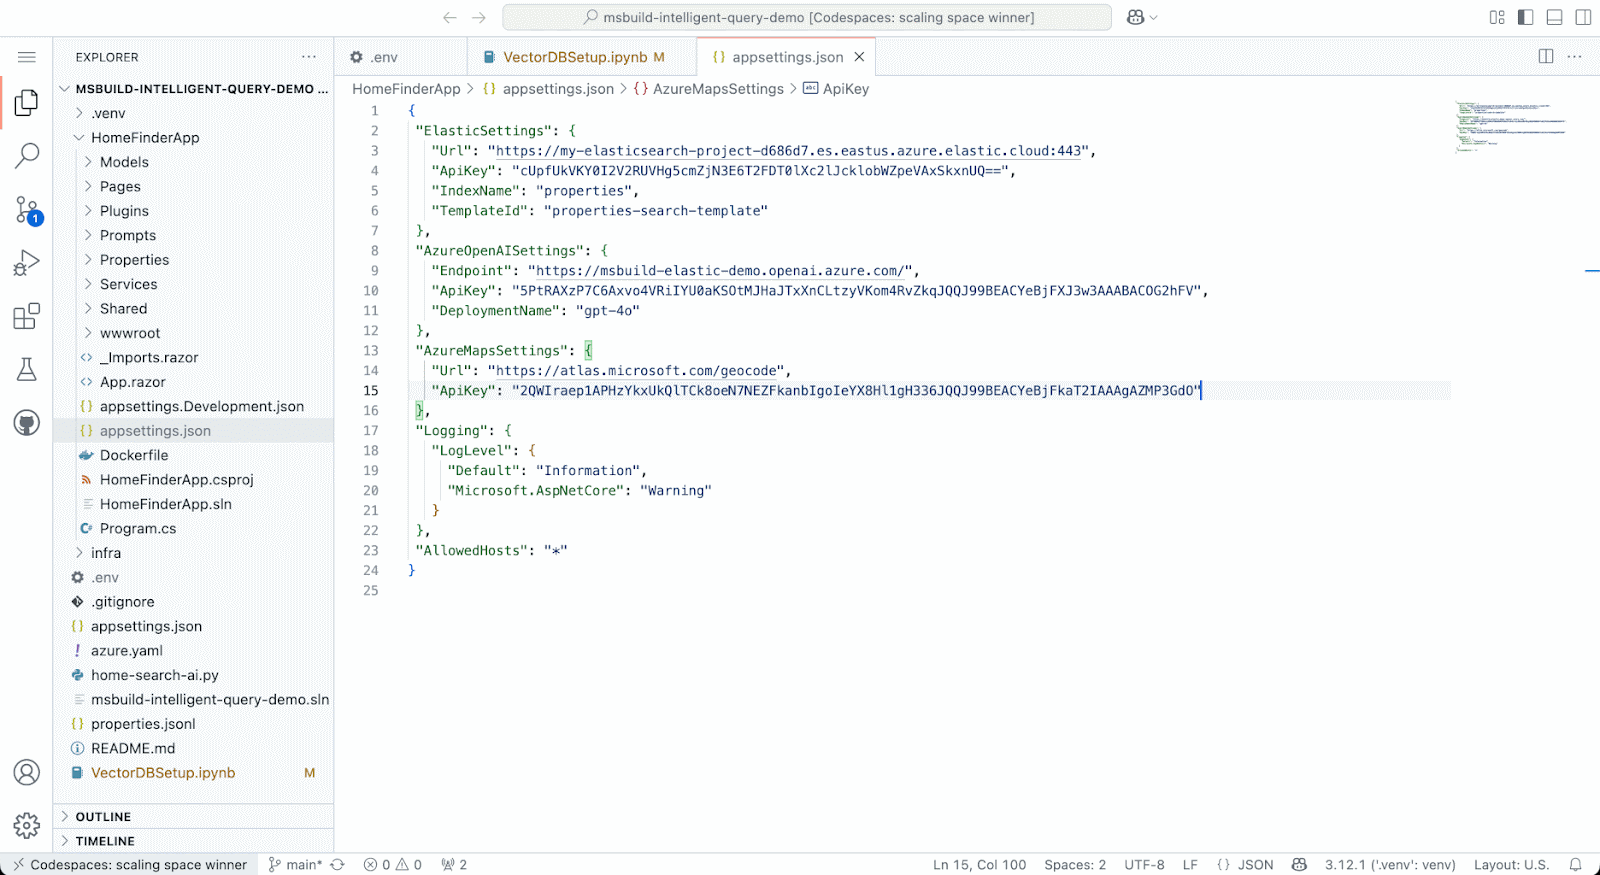The image size is (1600, 875).
Task: Click the JSON language mode indicator
Action: point(1255,865)
